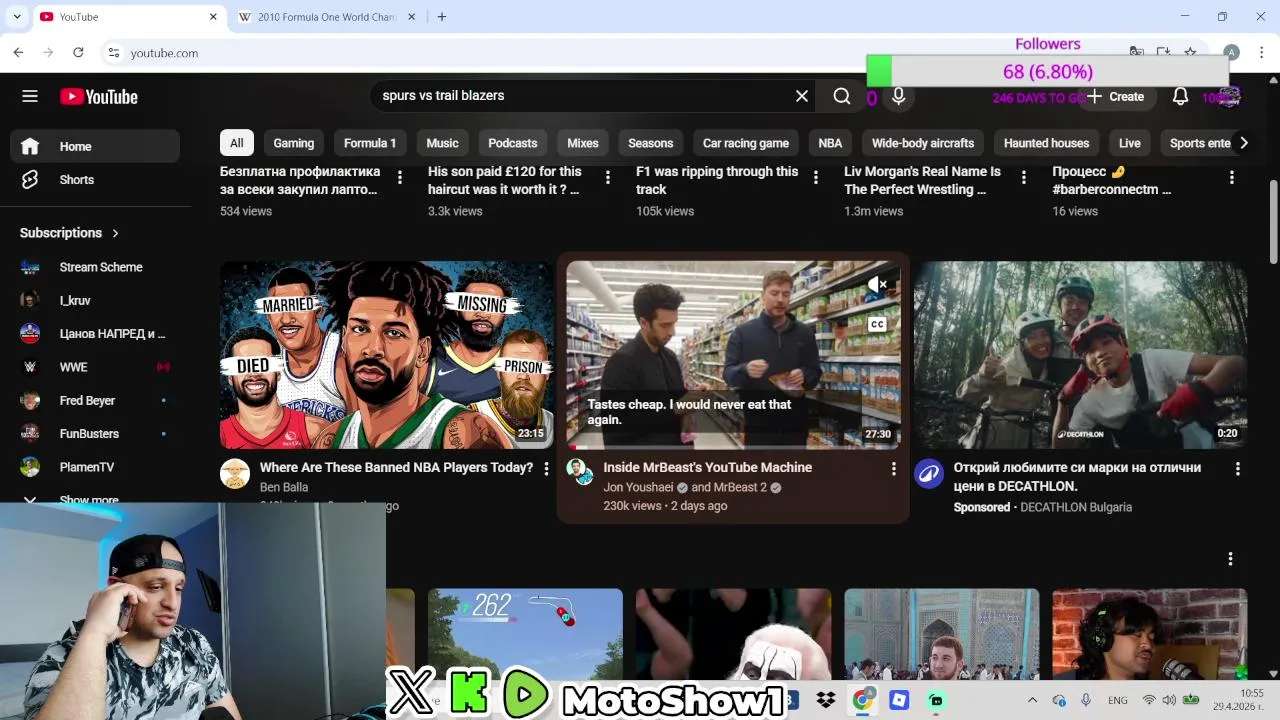Select the All filter chip

point(237,143)
